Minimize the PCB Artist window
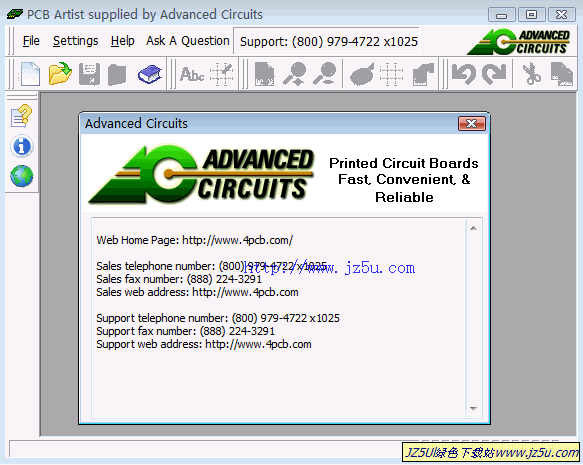The width and height of the screenshot is (583, 465). (x=502, y=15)
